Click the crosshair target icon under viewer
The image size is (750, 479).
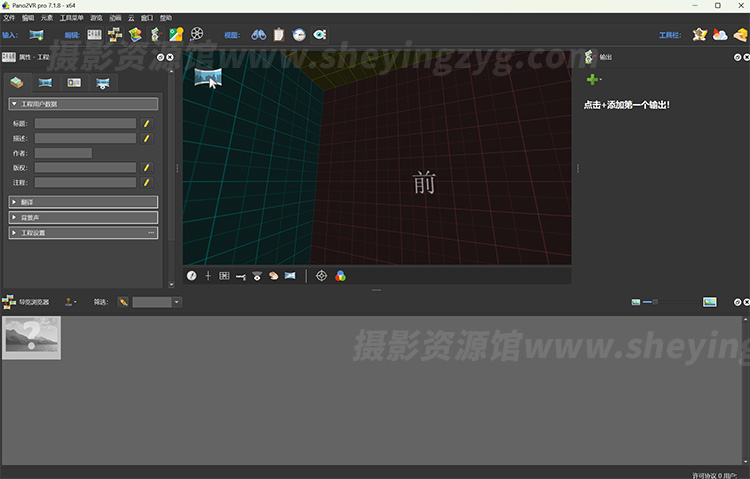(321, 276)
